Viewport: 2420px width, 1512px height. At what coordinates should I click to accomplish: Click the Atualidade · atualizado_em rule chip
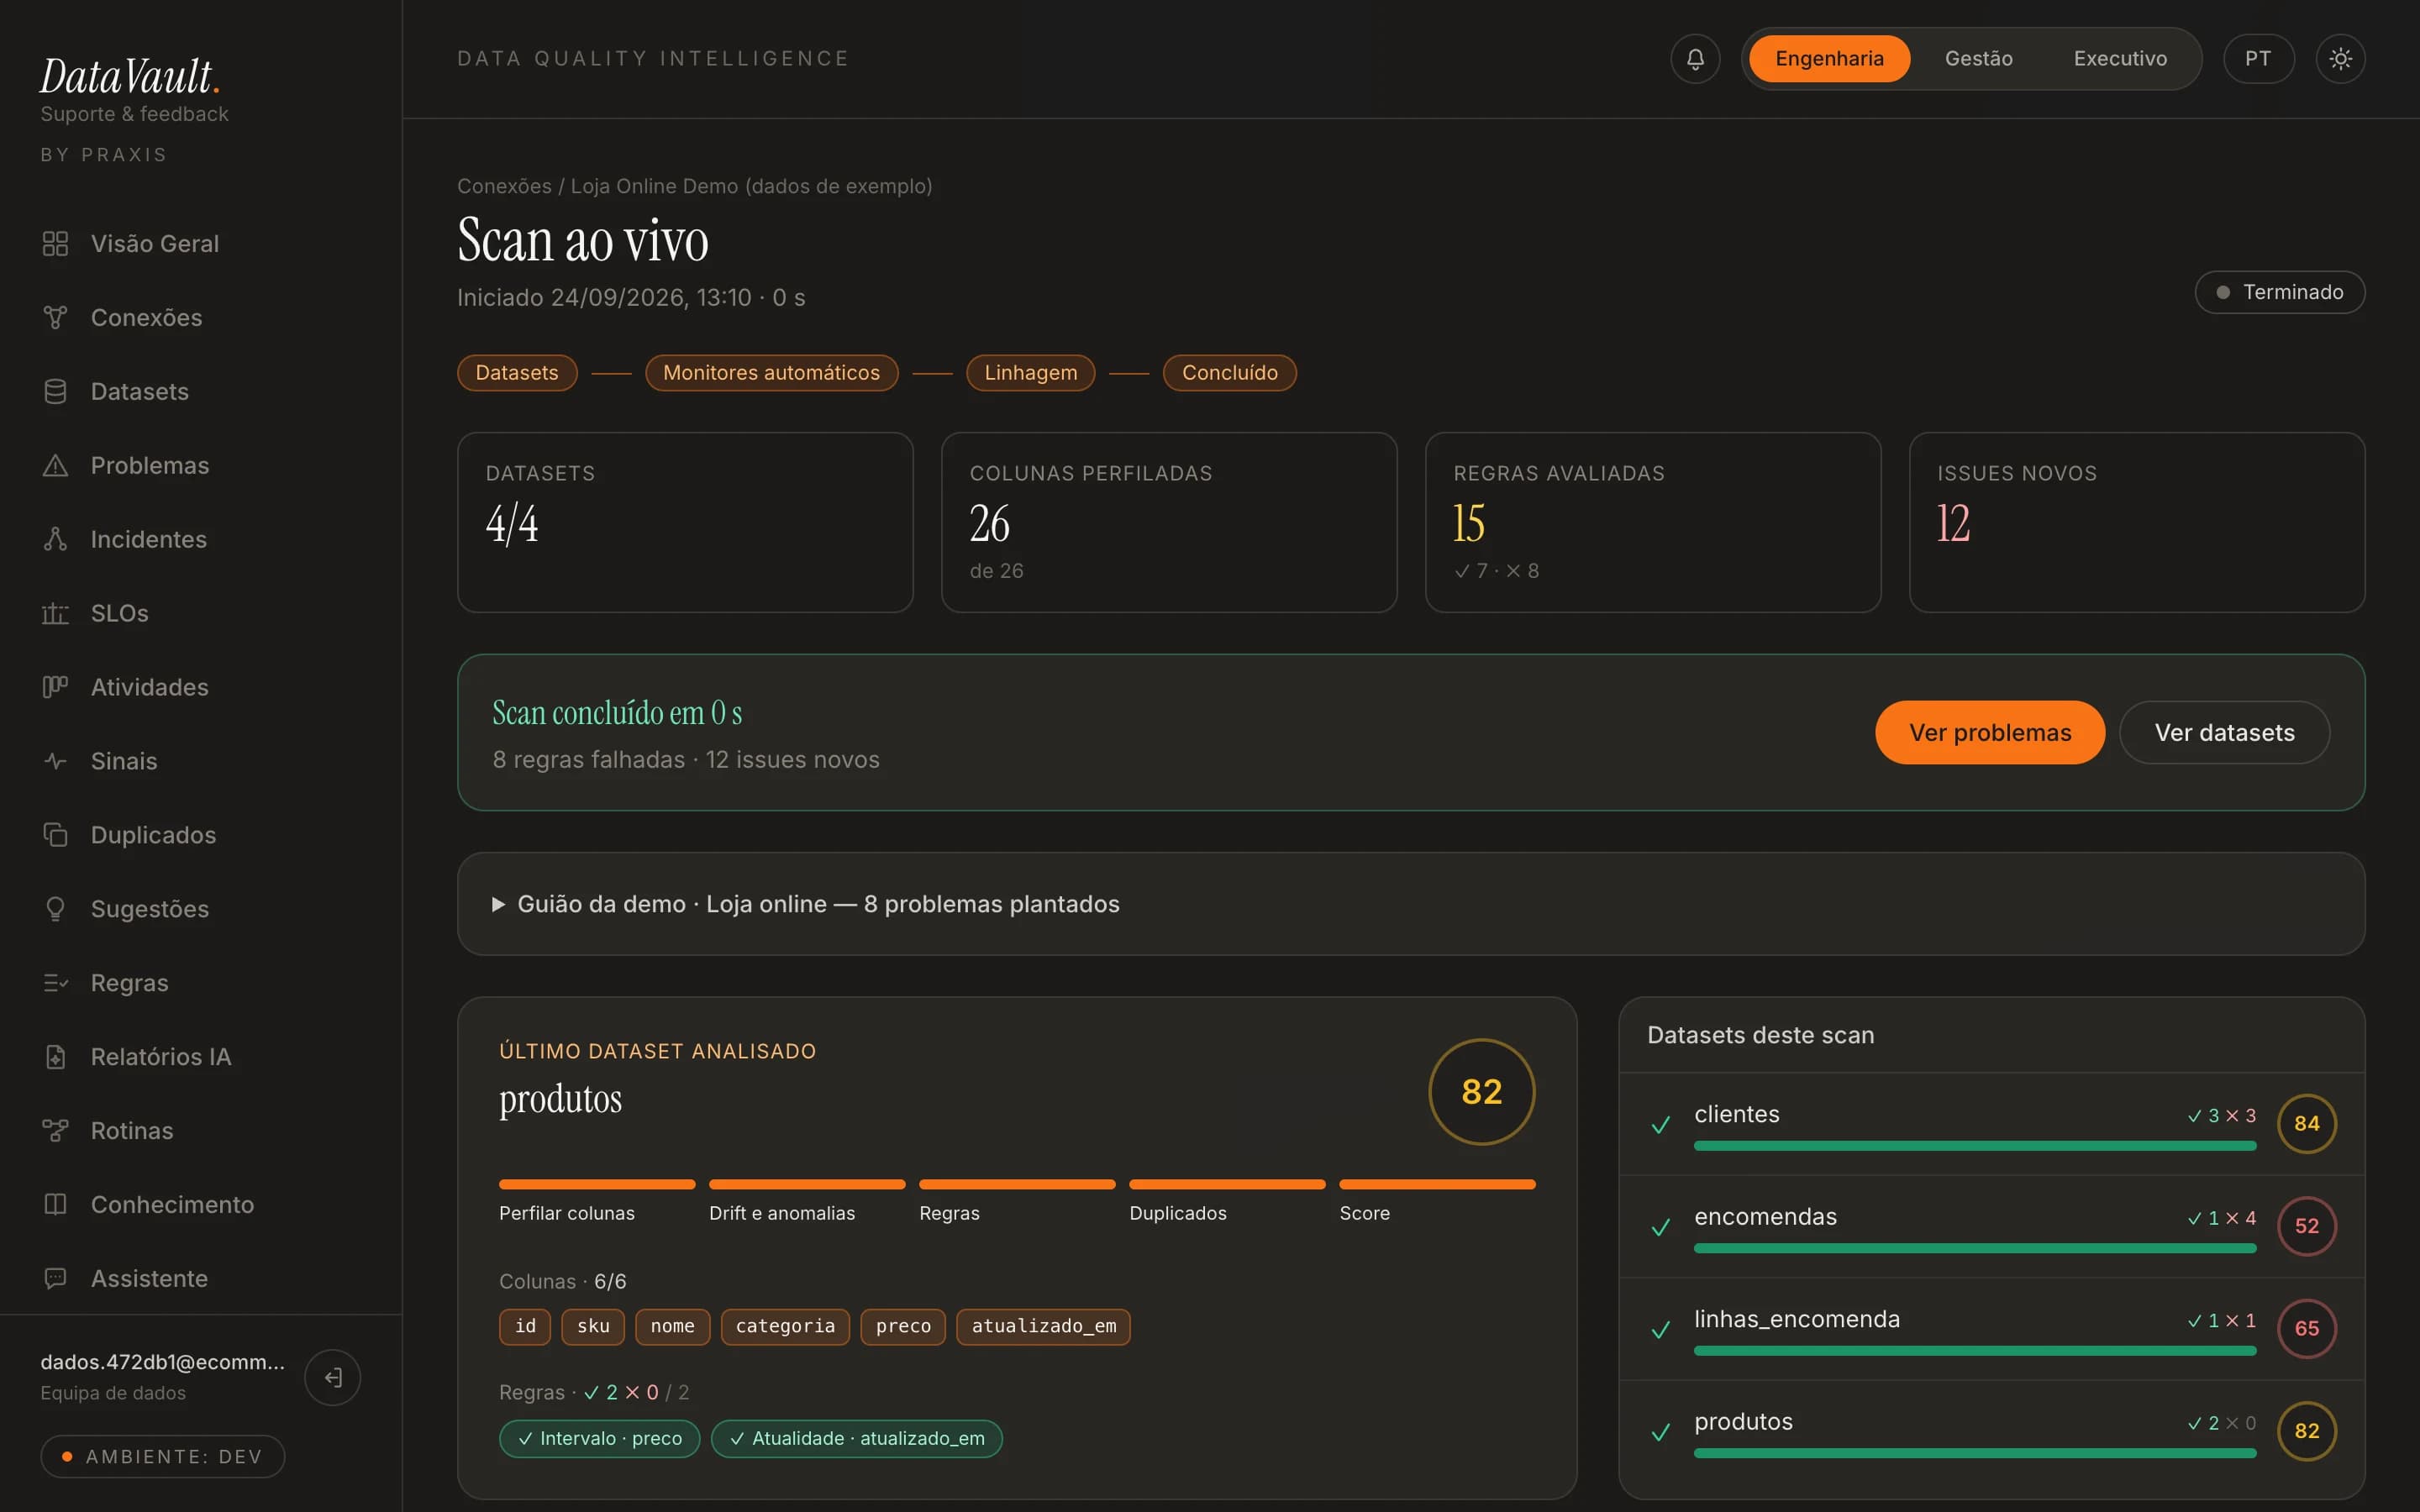pos(857,1439)
